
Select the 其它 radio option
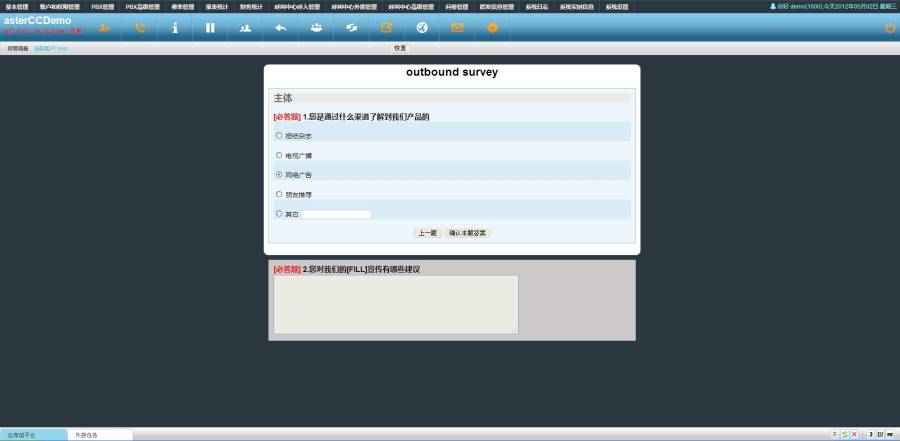coord(279,214)
